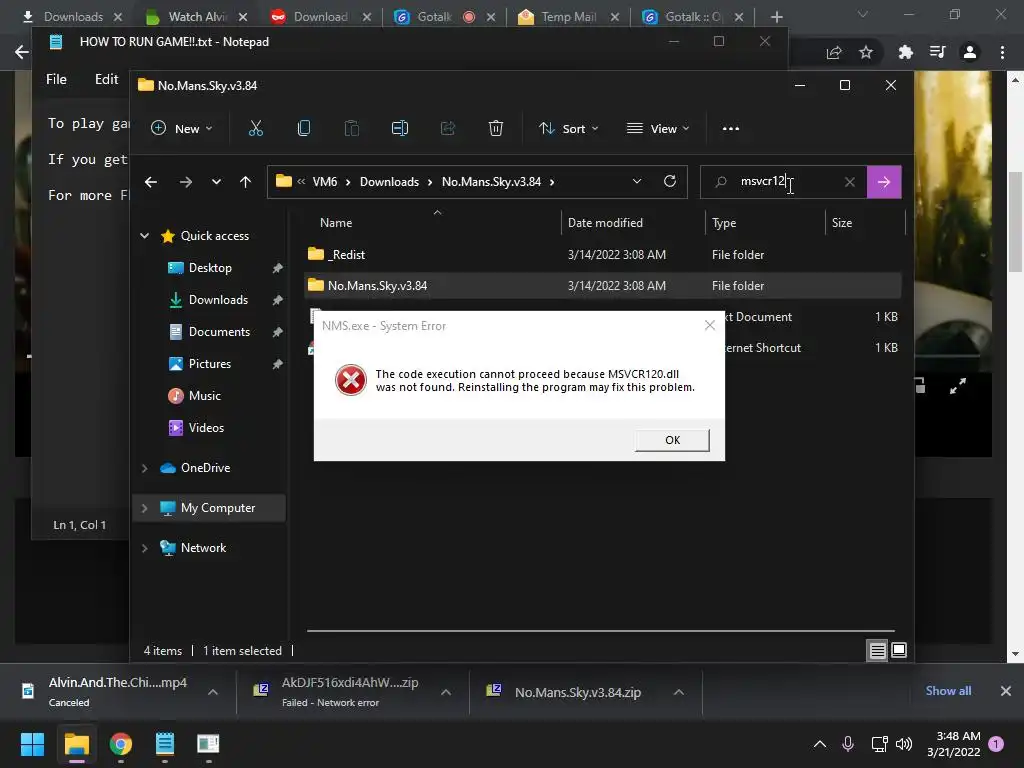Click the Share icon in Explorer toolbar

point(447,129)
